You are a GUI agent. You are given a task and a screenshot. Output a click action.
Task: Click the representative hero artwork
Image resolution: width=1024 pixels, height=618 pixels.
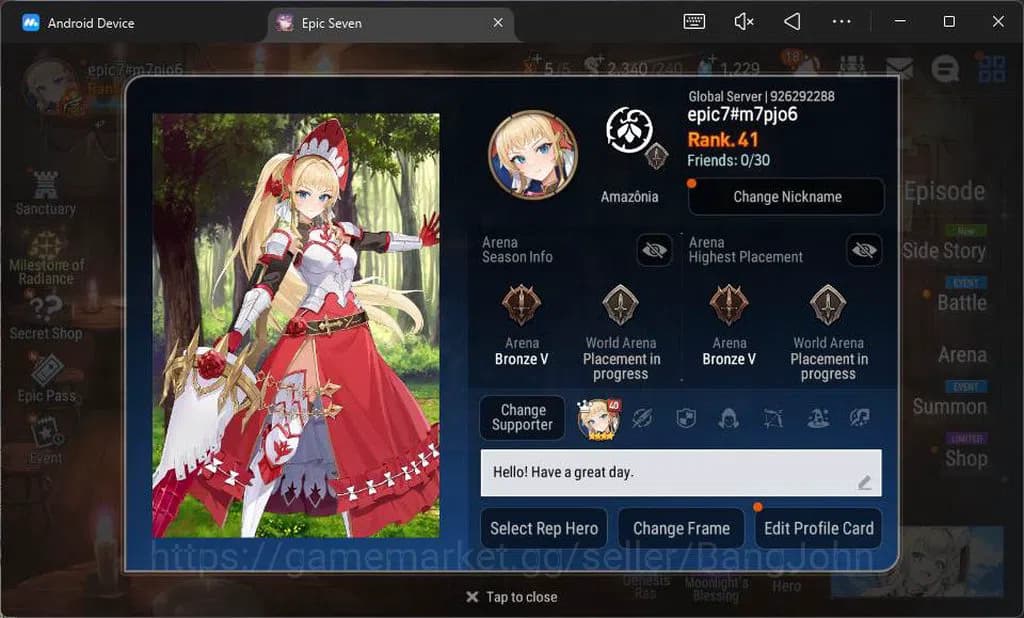(296, 325)
